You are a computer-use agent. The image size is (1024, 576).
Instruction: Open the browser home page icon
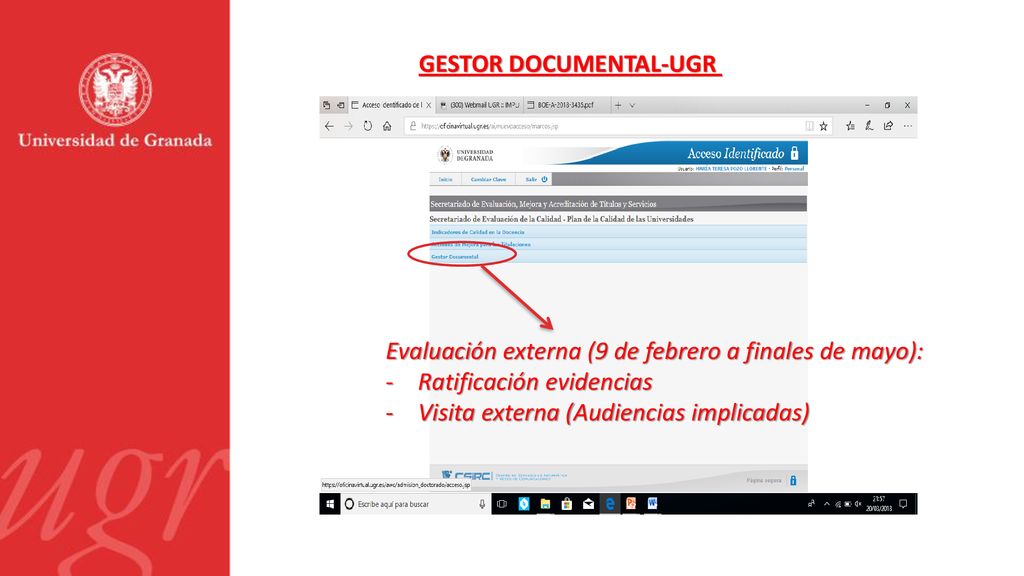(387, 126)
